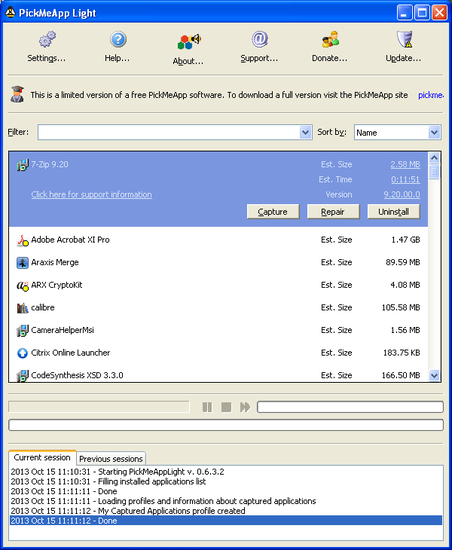This screenshot has width=452, height=550.
Task: Click the full-width lower progress bar
Action: (x=226, y=425)
